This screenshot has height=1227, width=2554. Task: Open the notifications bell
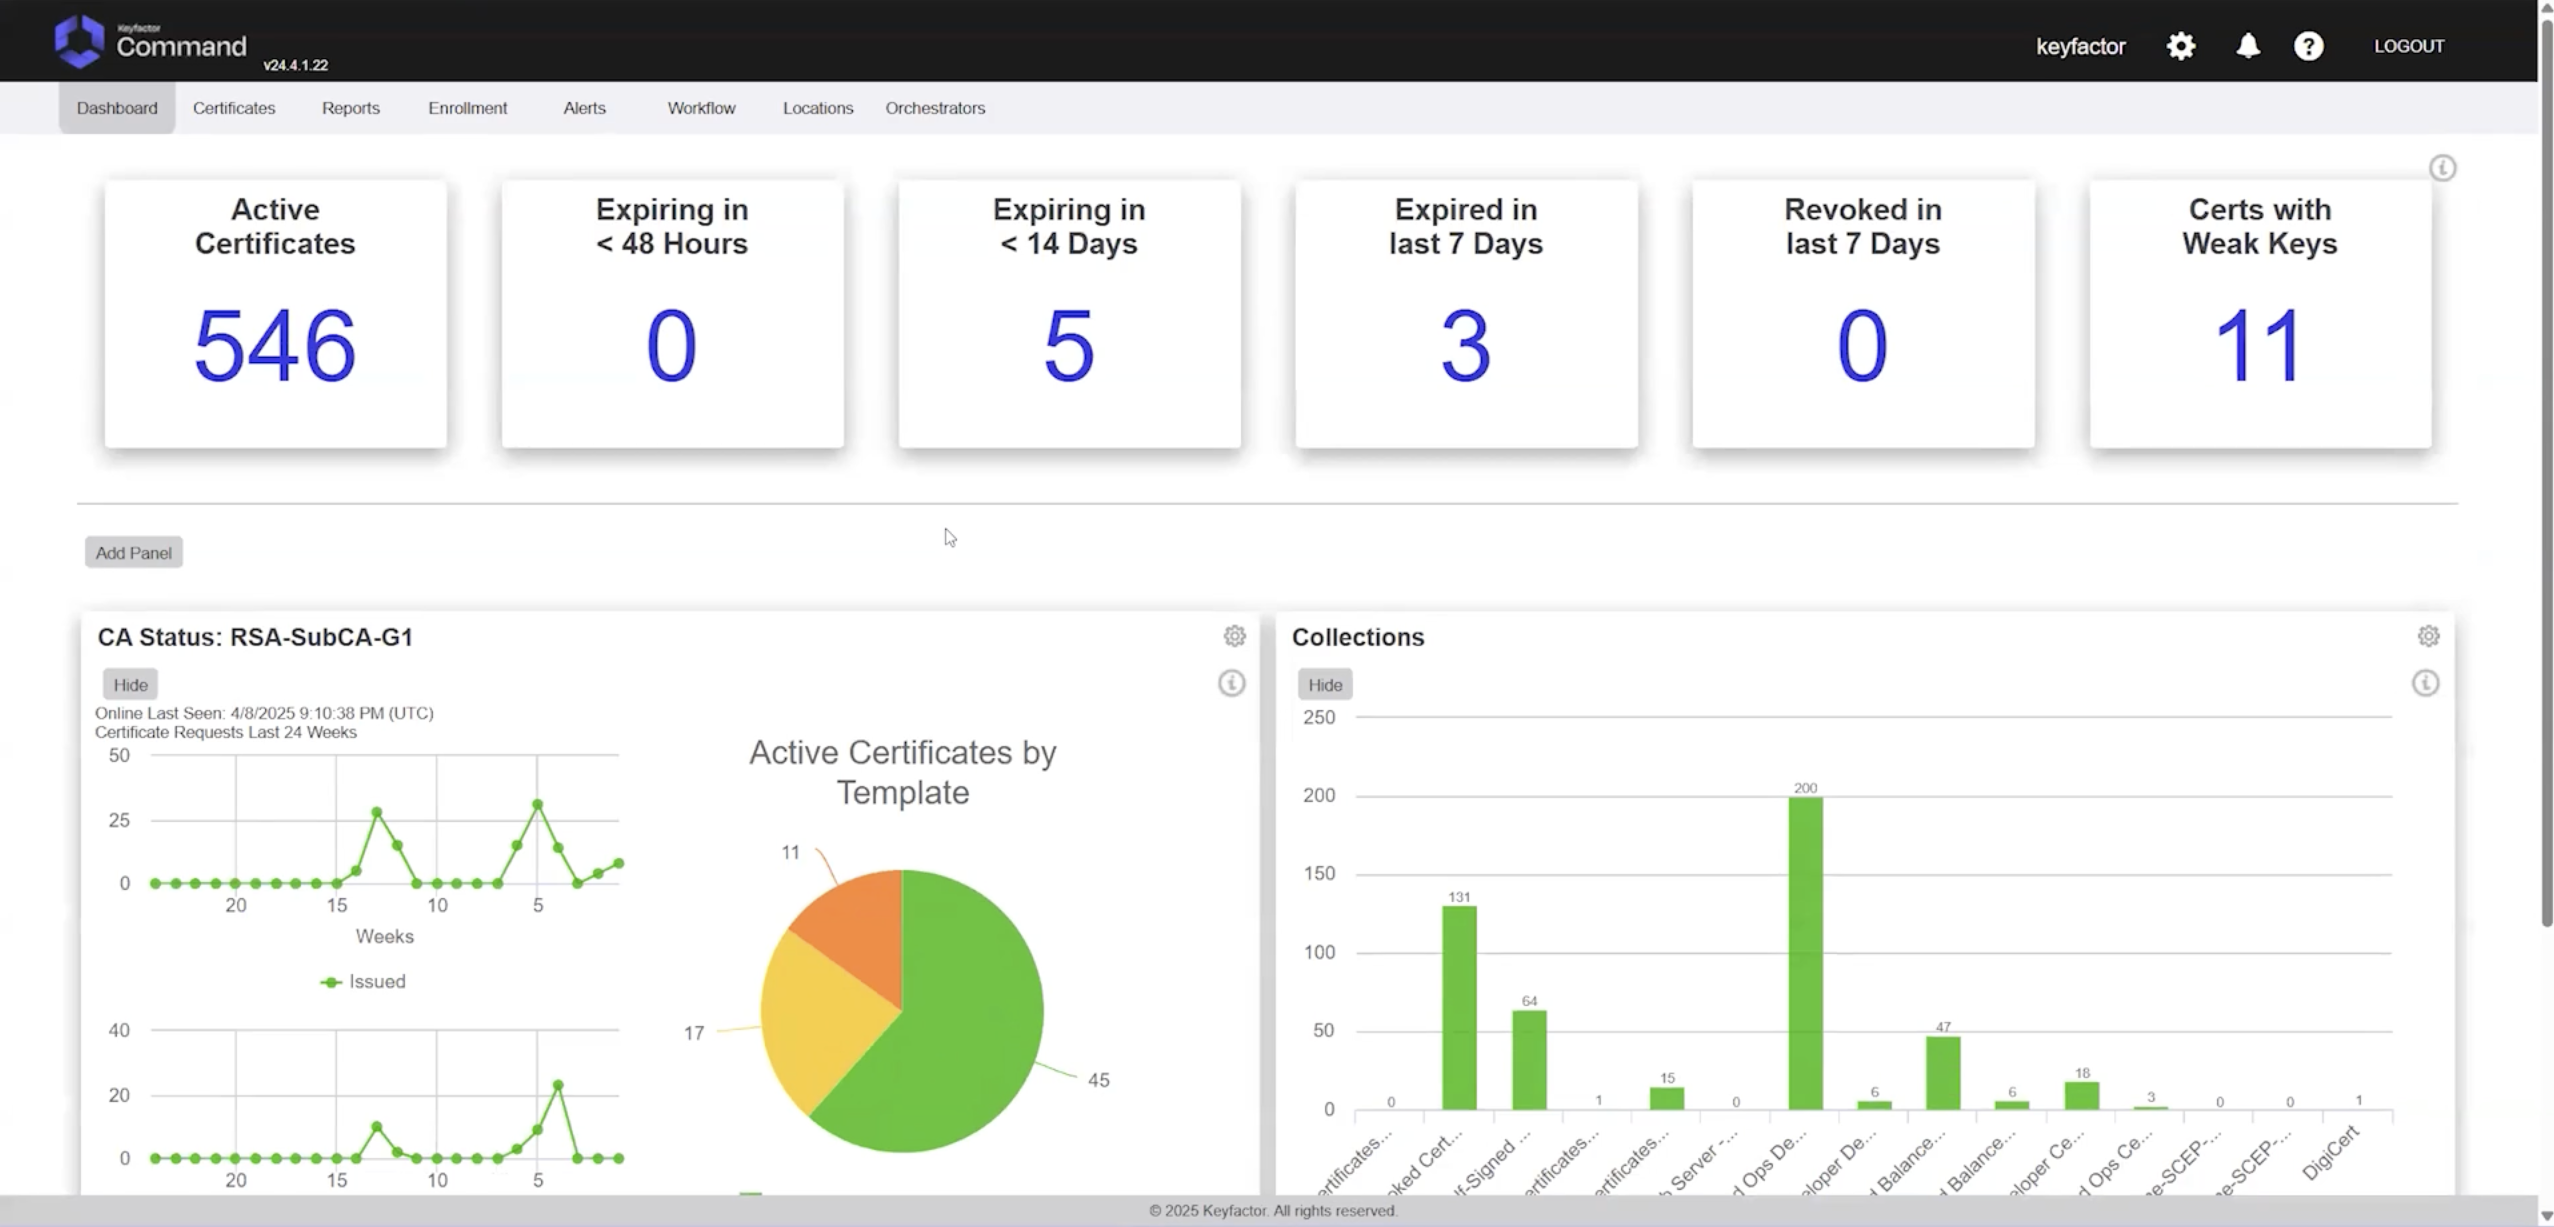click(x=2247, y=45)
